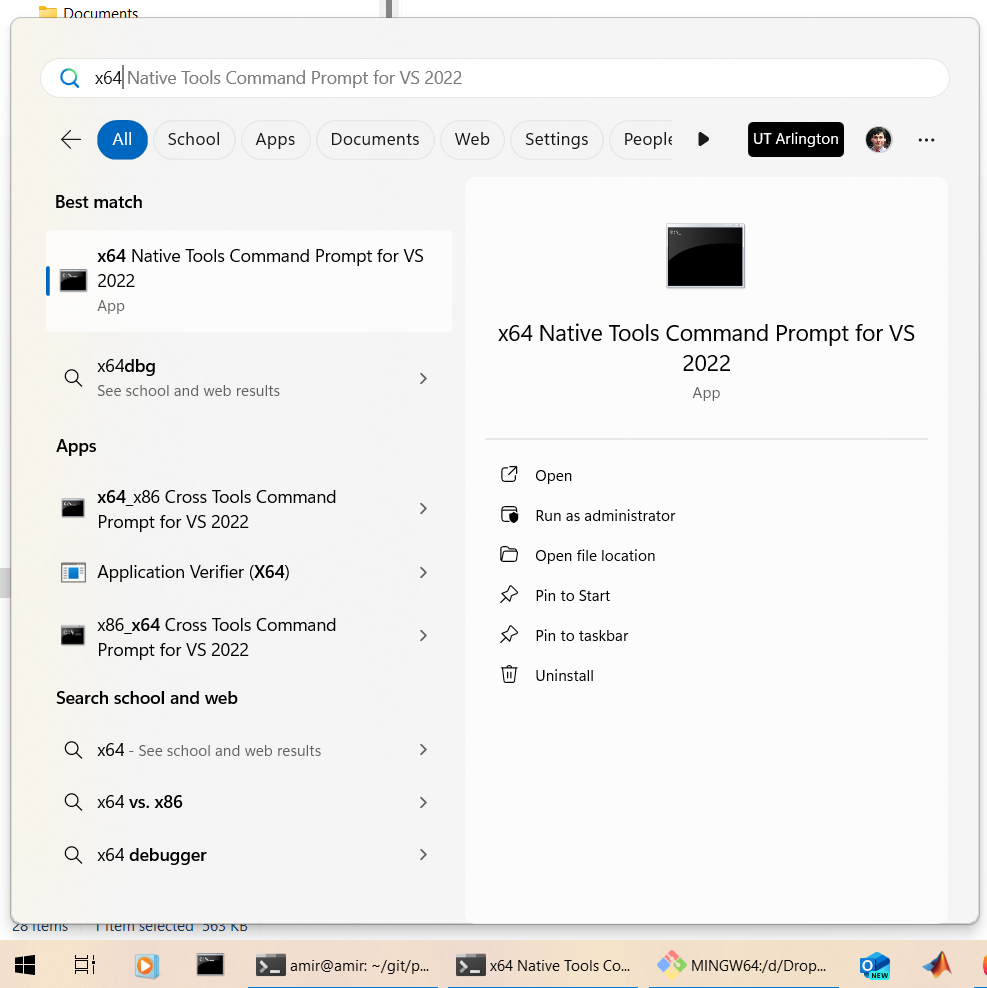Expand x64dbg result chevron
The height and width of the screenshot is (988, 987).
pos(423,378)
